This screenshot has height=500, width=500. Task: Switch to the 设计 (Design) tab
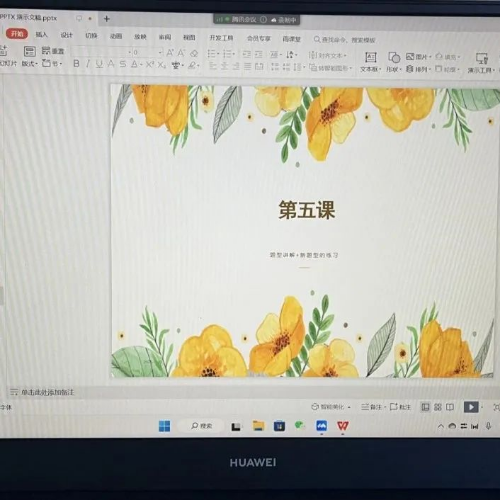[66, 35]
